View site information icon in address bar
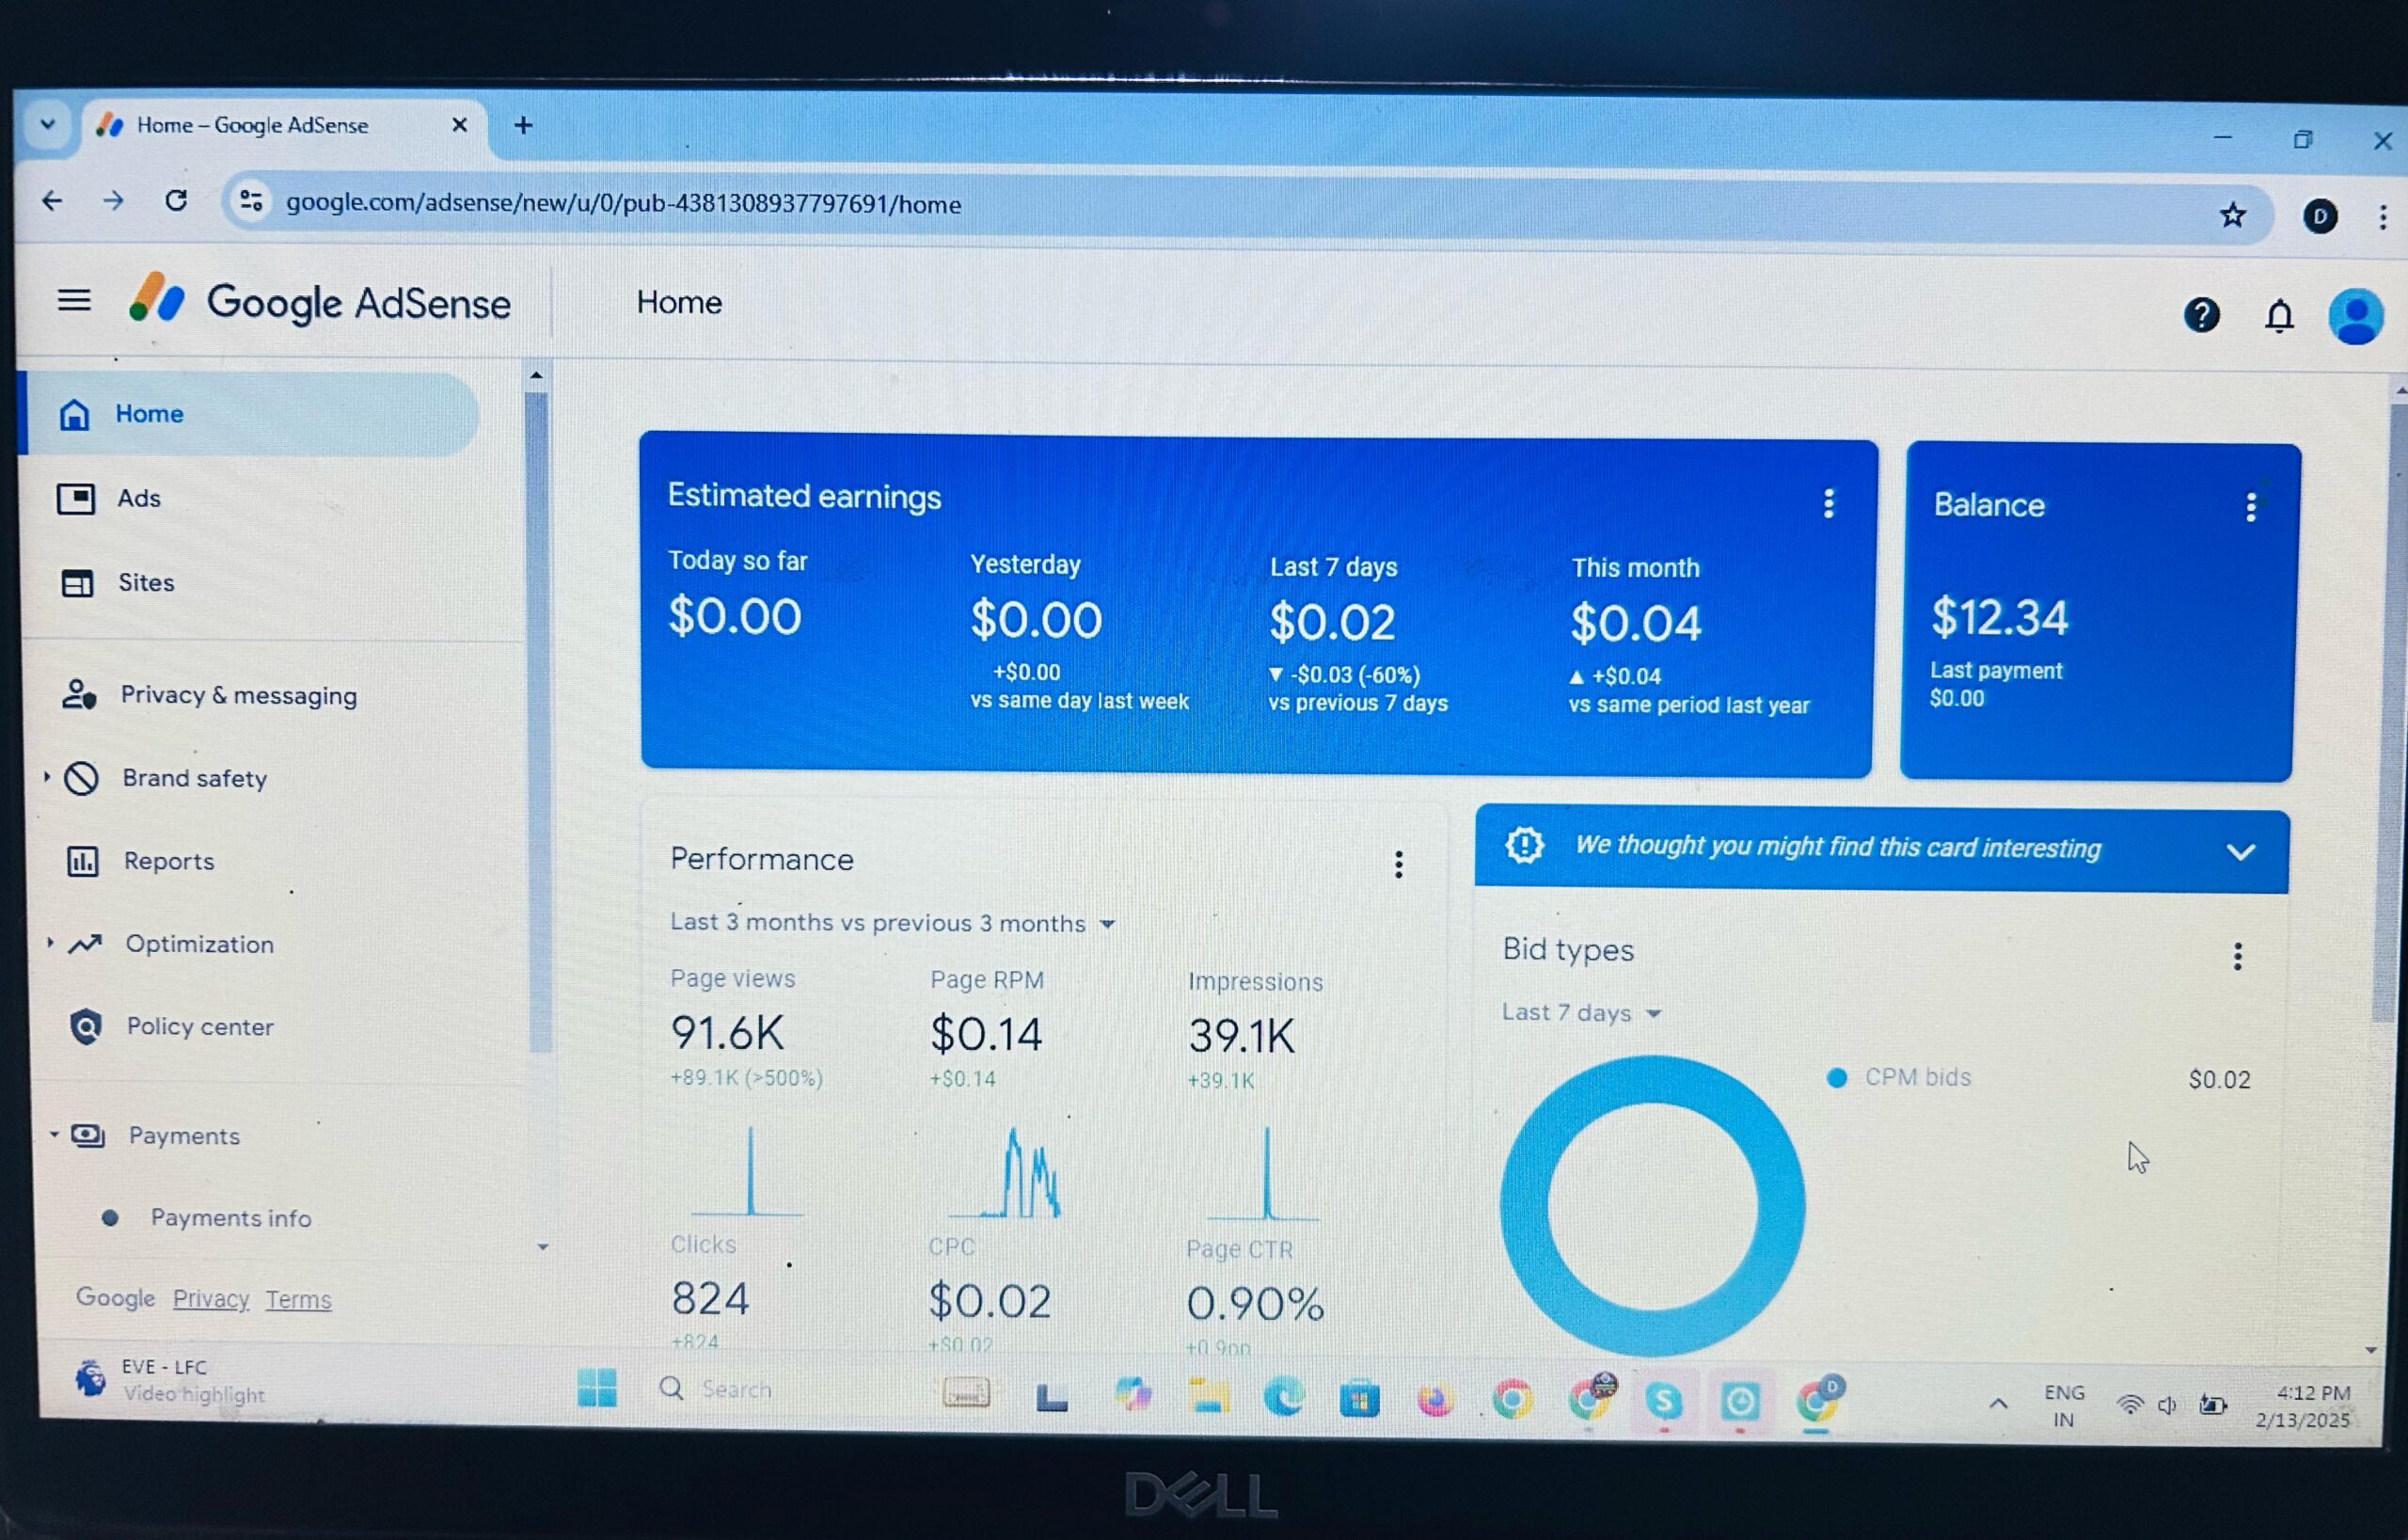This screenshot has width=2408, height=1540. click(251, 201)
